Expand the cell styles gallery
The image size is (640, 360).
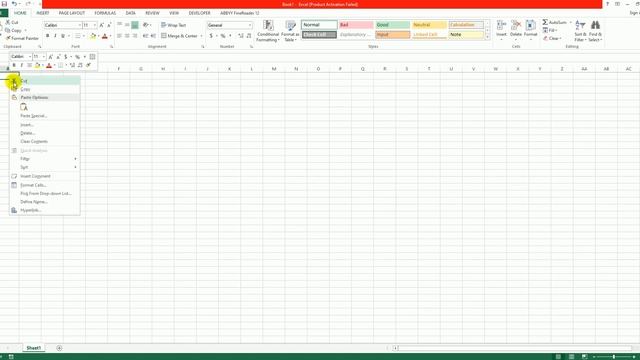click(487, 37)
